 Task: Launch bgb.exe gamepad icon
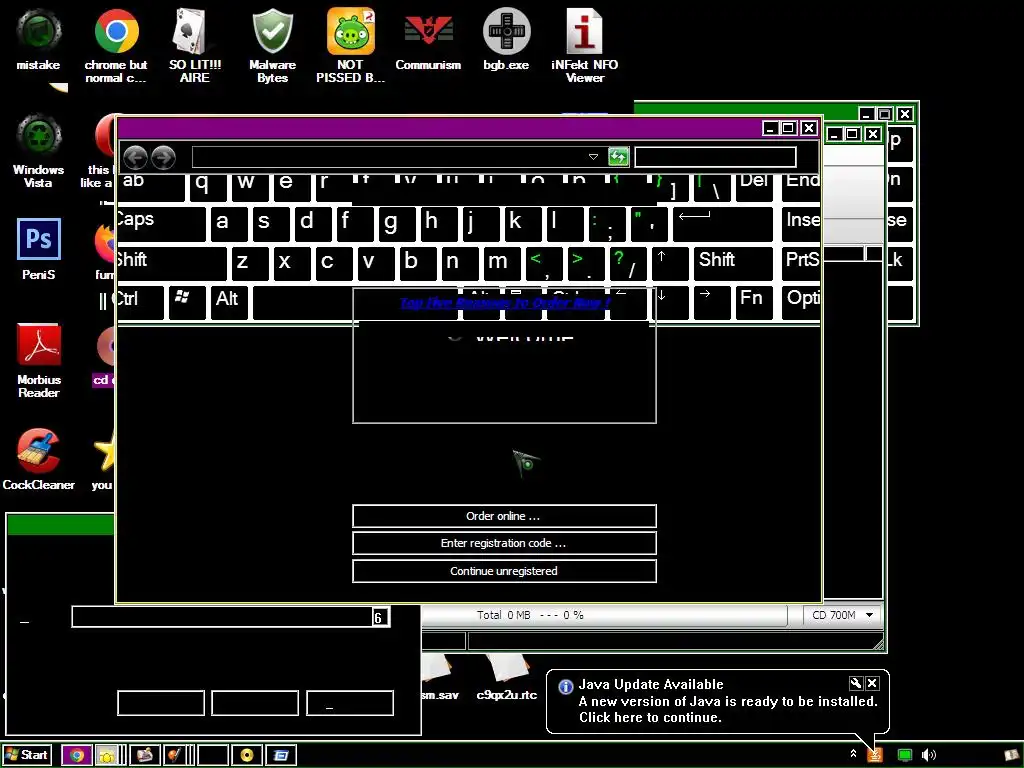tap(506, 39)
